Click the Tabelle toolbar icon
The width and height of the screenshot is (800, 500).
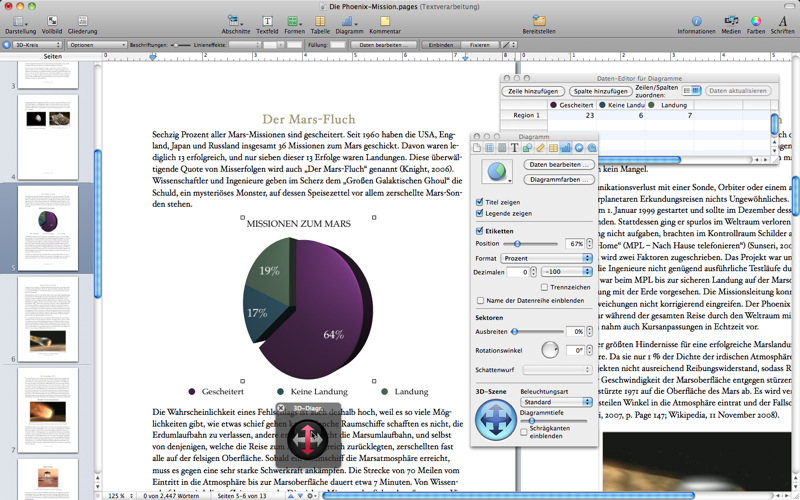(x=320, y=20)
